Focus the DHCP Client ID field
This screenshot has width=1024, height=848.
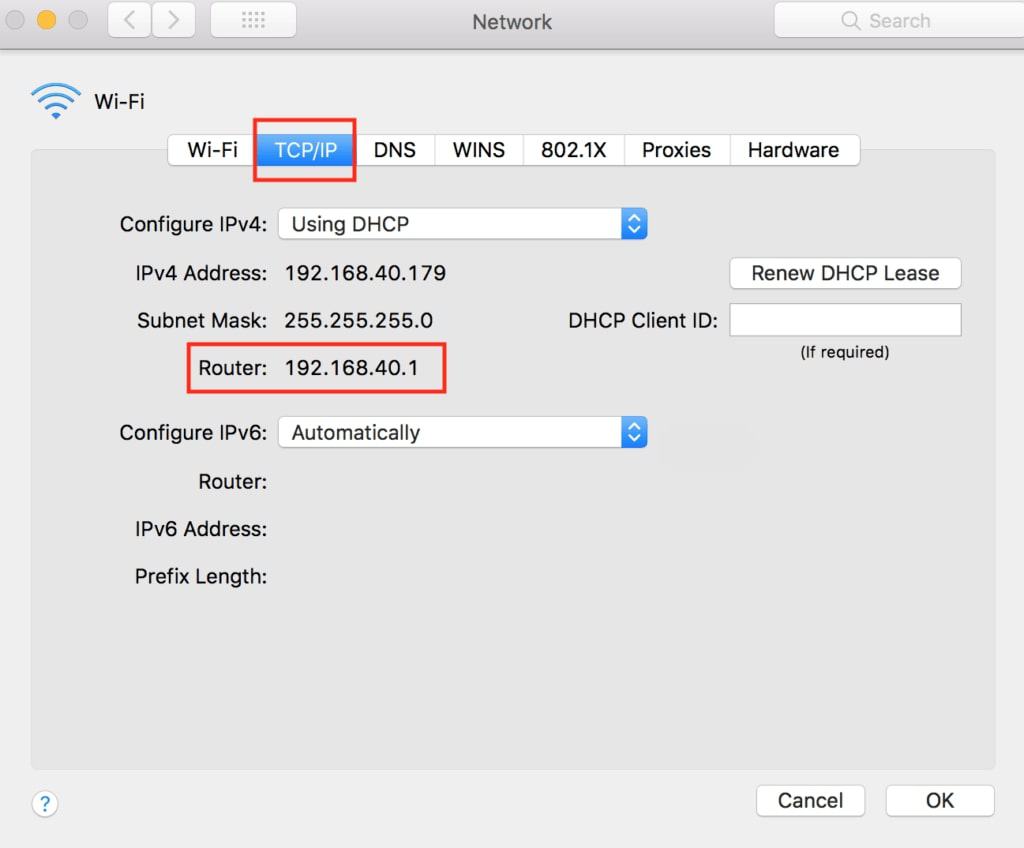(845, 320)
